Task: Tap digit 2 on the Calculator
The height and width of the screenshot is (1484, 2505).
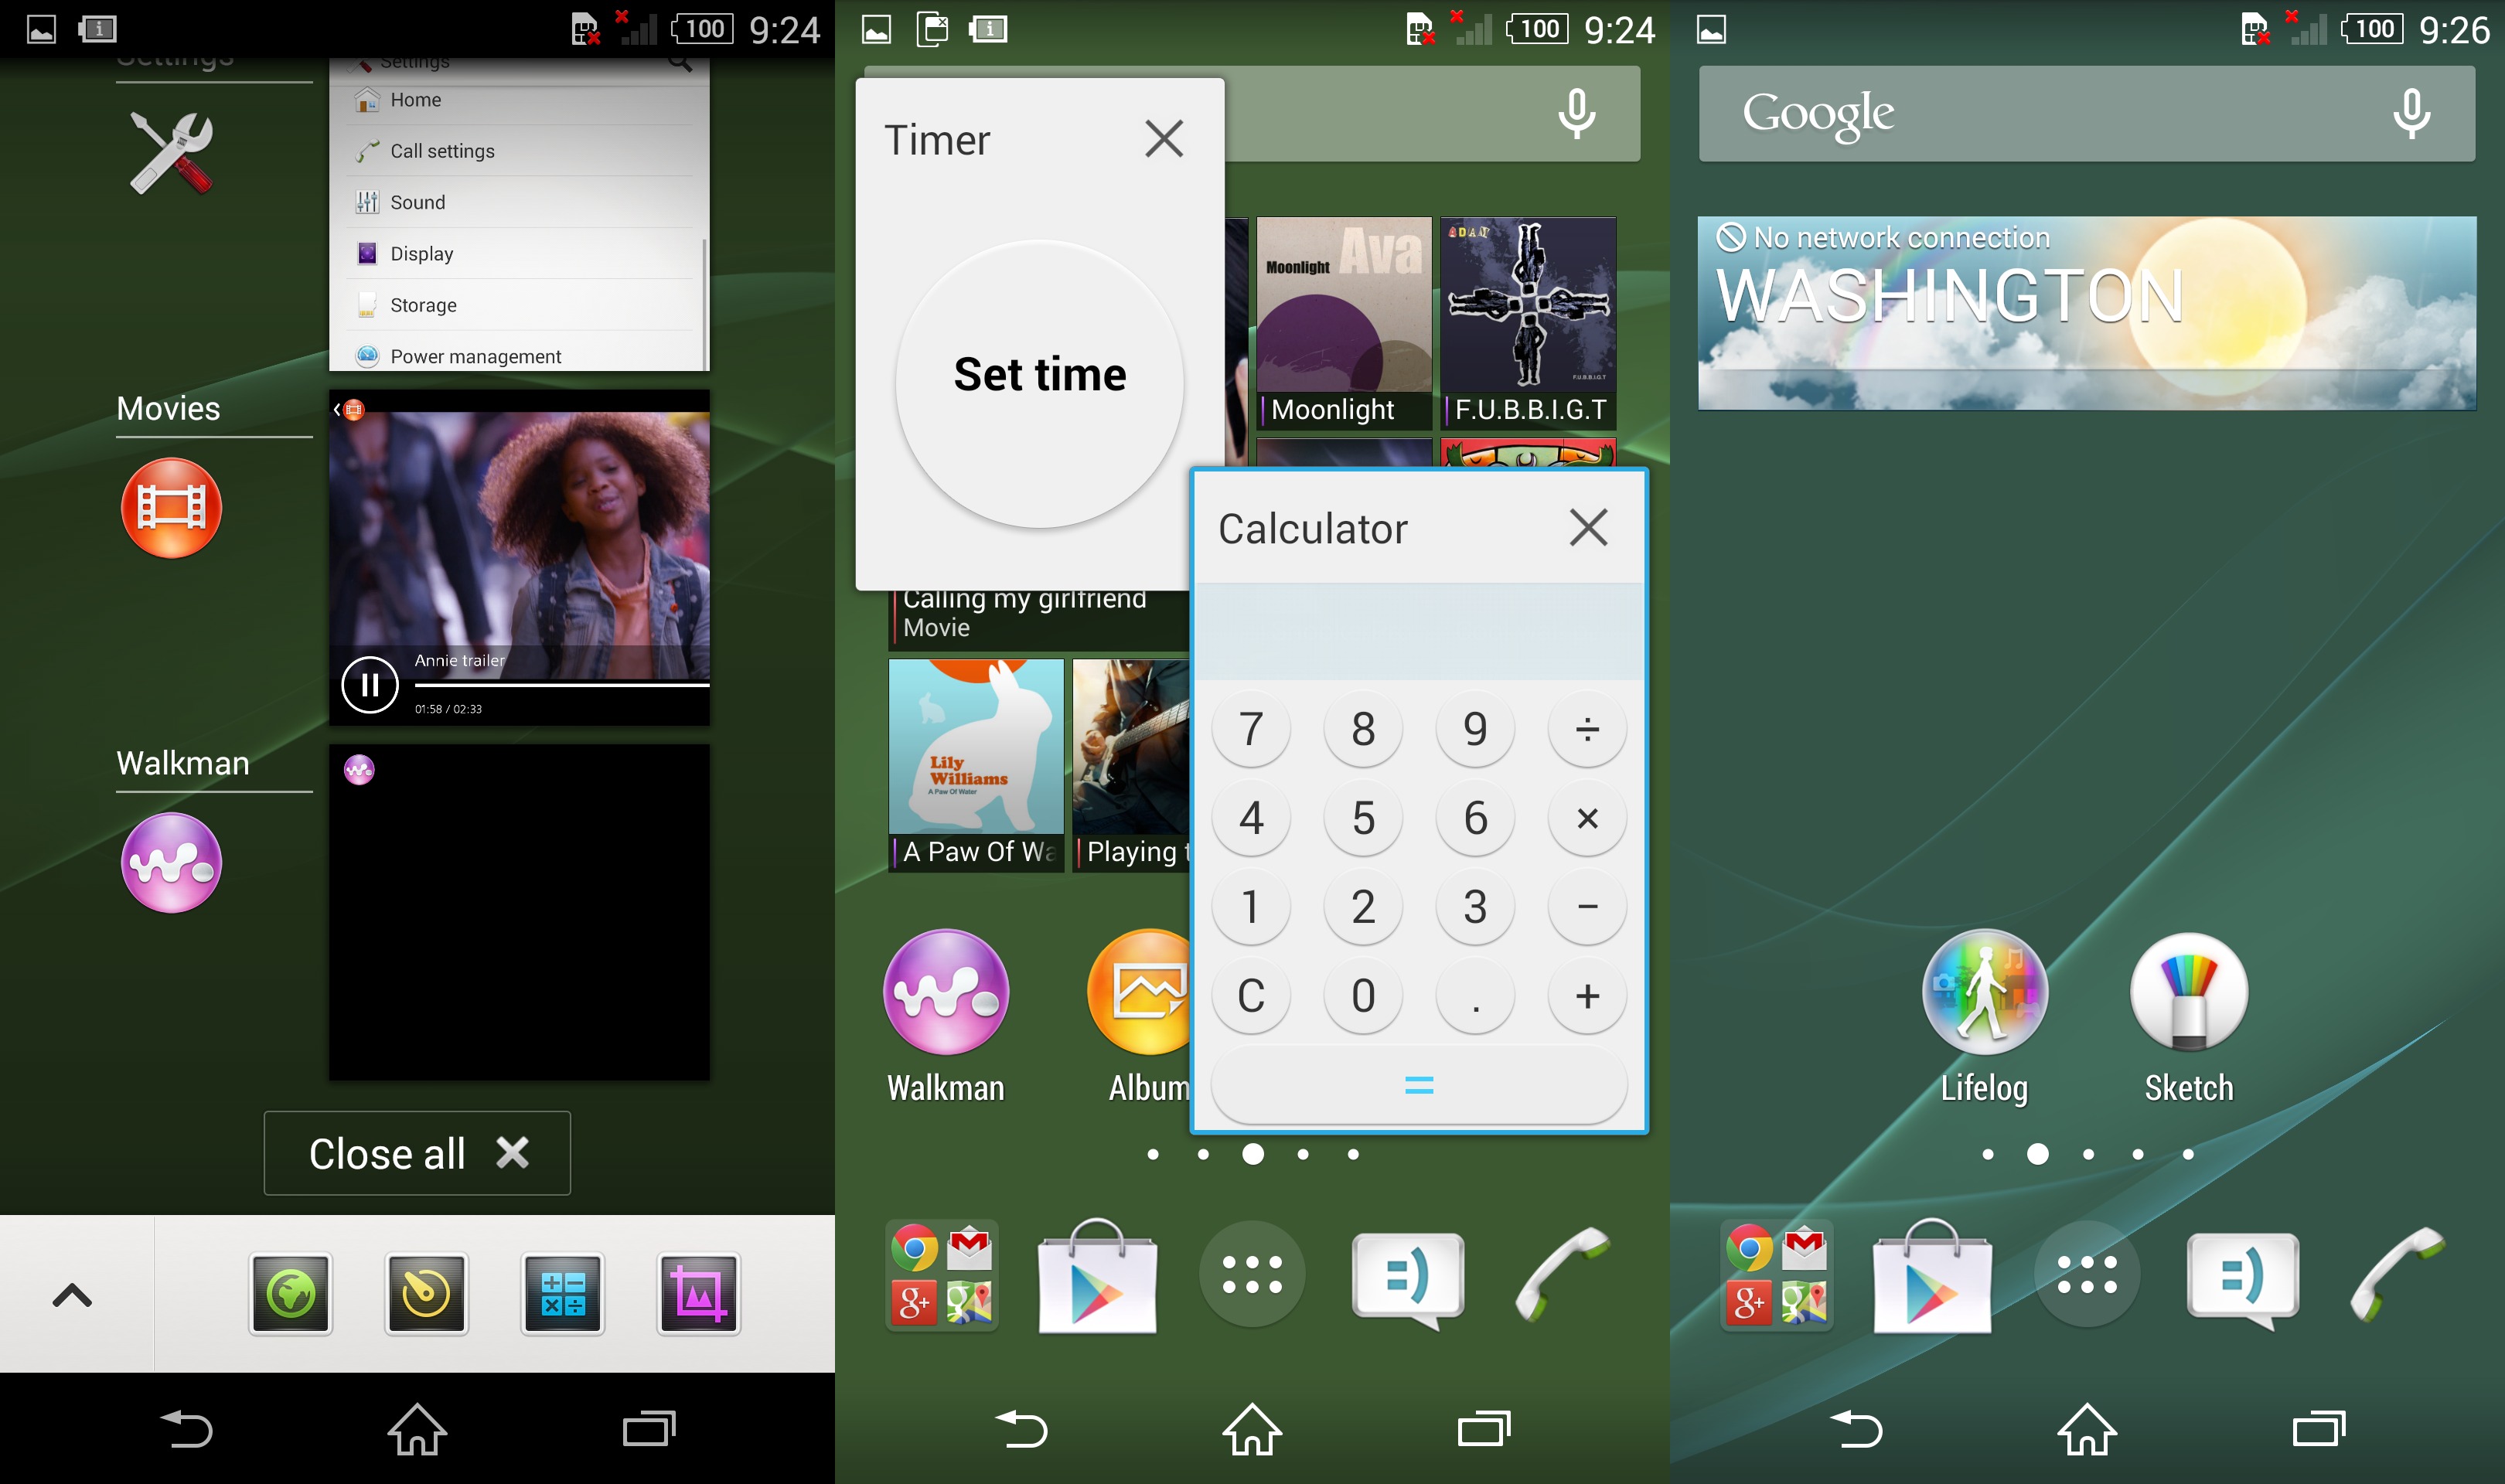Action: pyautogui.click(x=1363, y=907)
